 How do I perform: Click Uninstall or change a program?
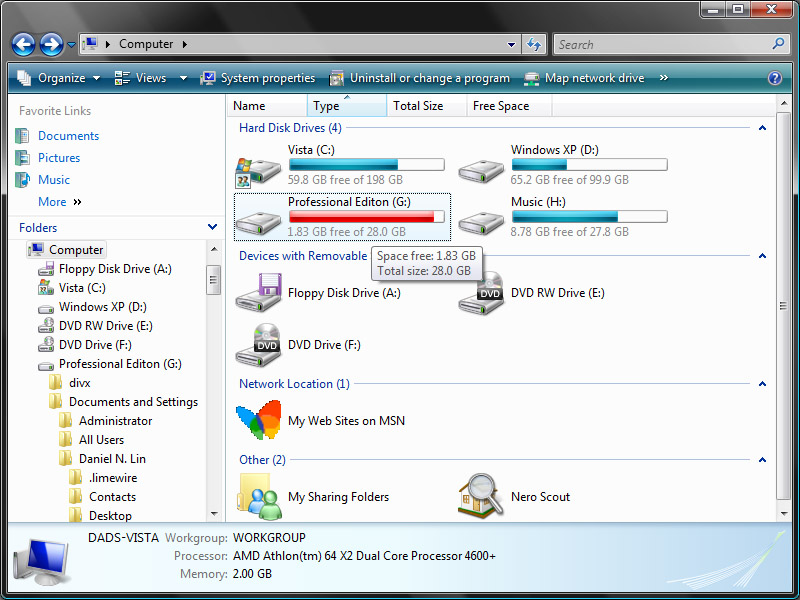pos(419,78)
